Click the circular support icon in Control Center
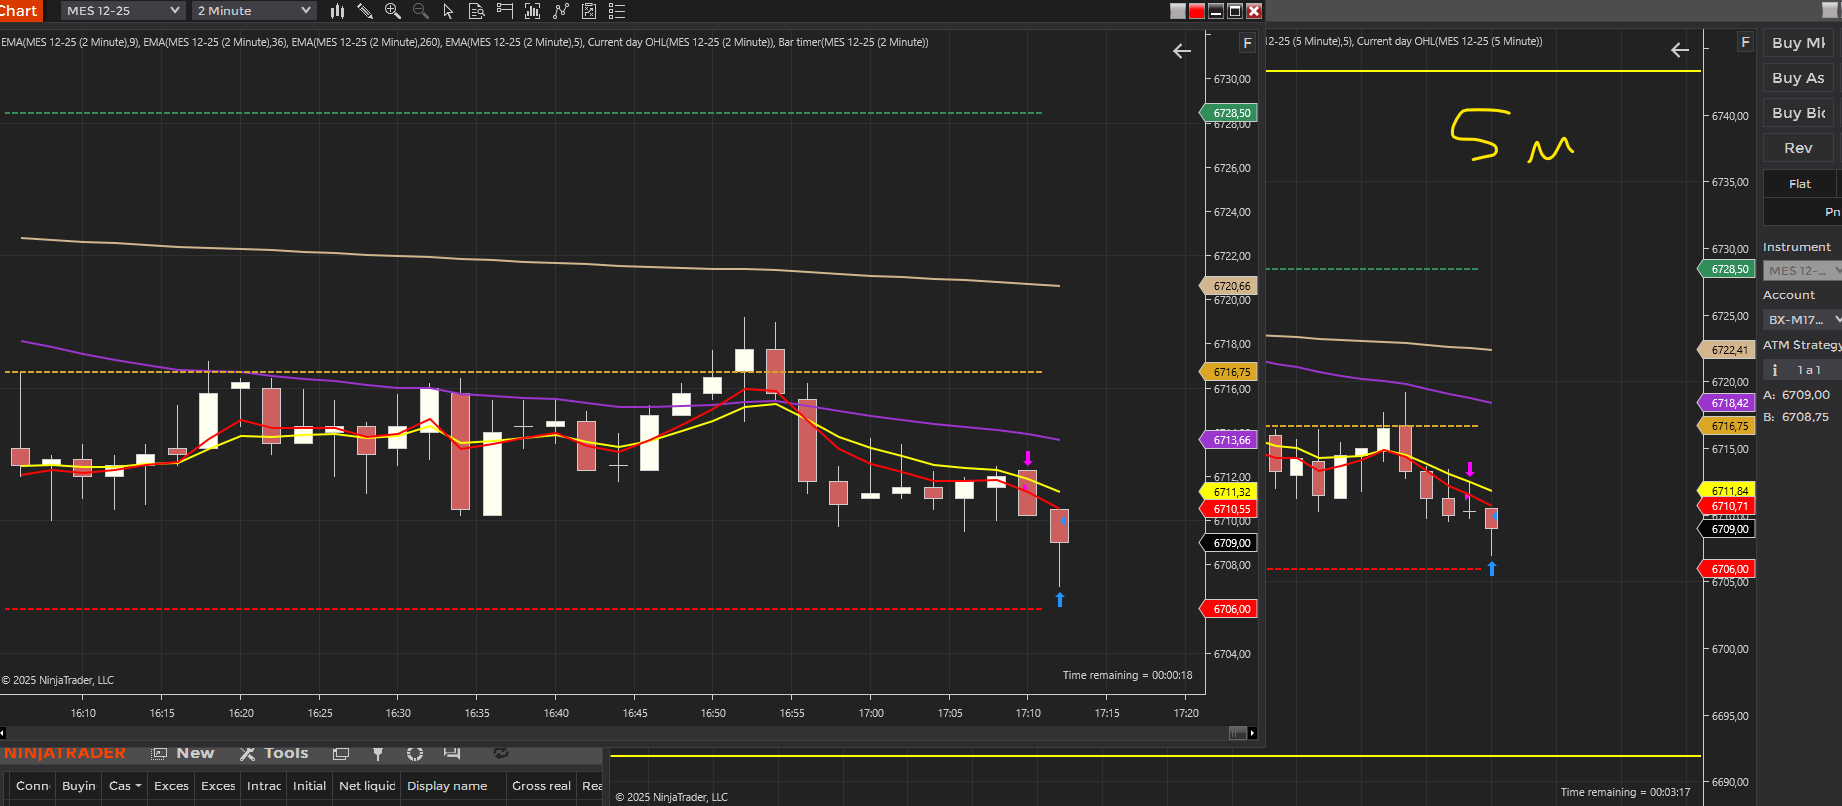This screenshot has width=1842, height=806. 415,753
